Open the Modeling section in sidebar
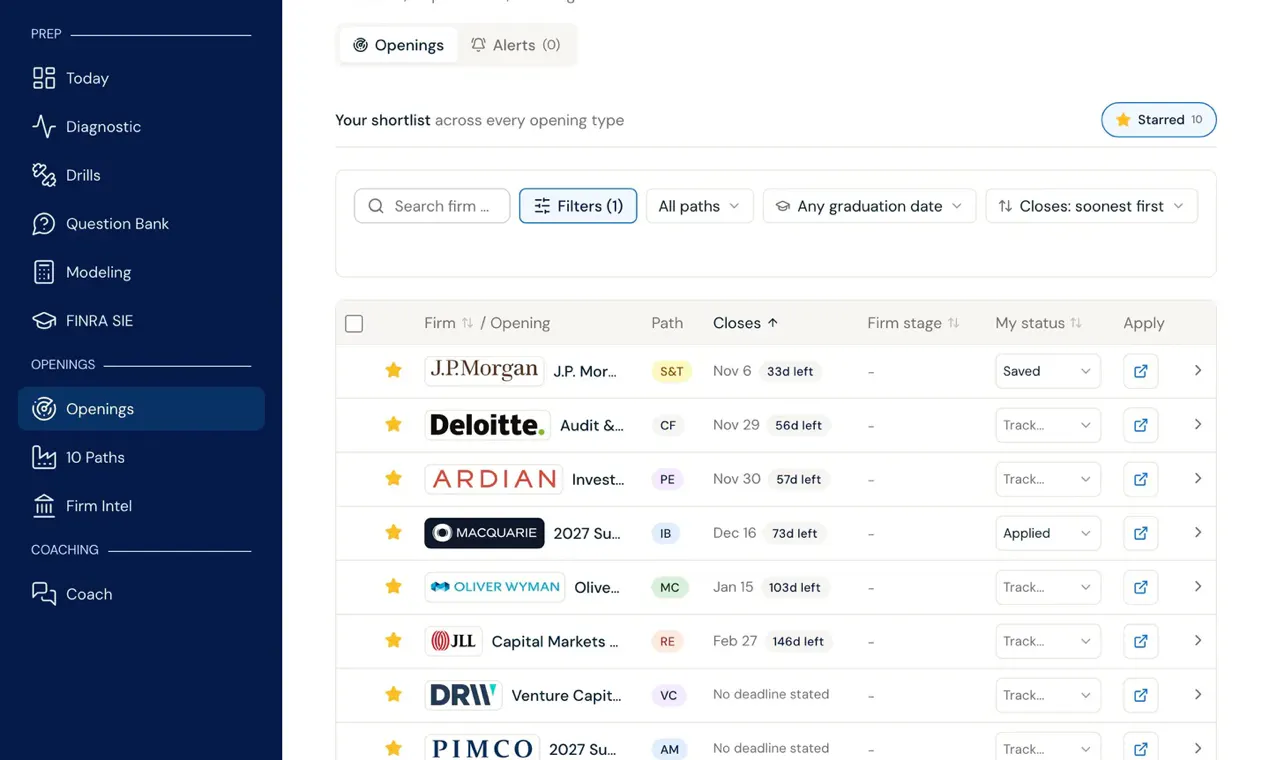This screenshot has width=1270, height=760. pos(141,272)
